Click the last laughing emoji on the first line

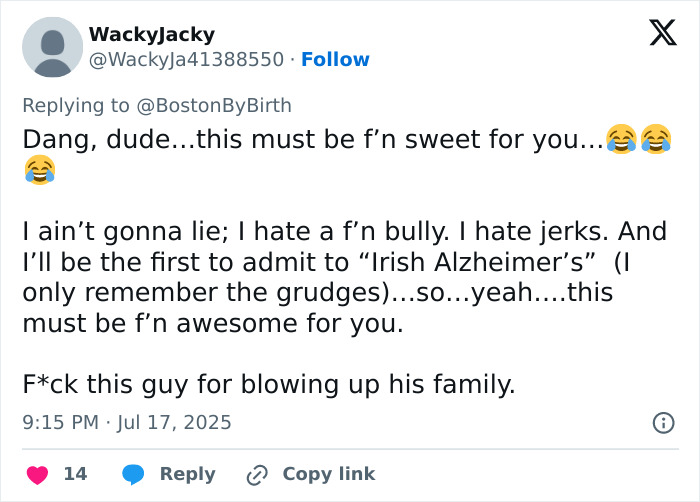[x=656, y=139]
